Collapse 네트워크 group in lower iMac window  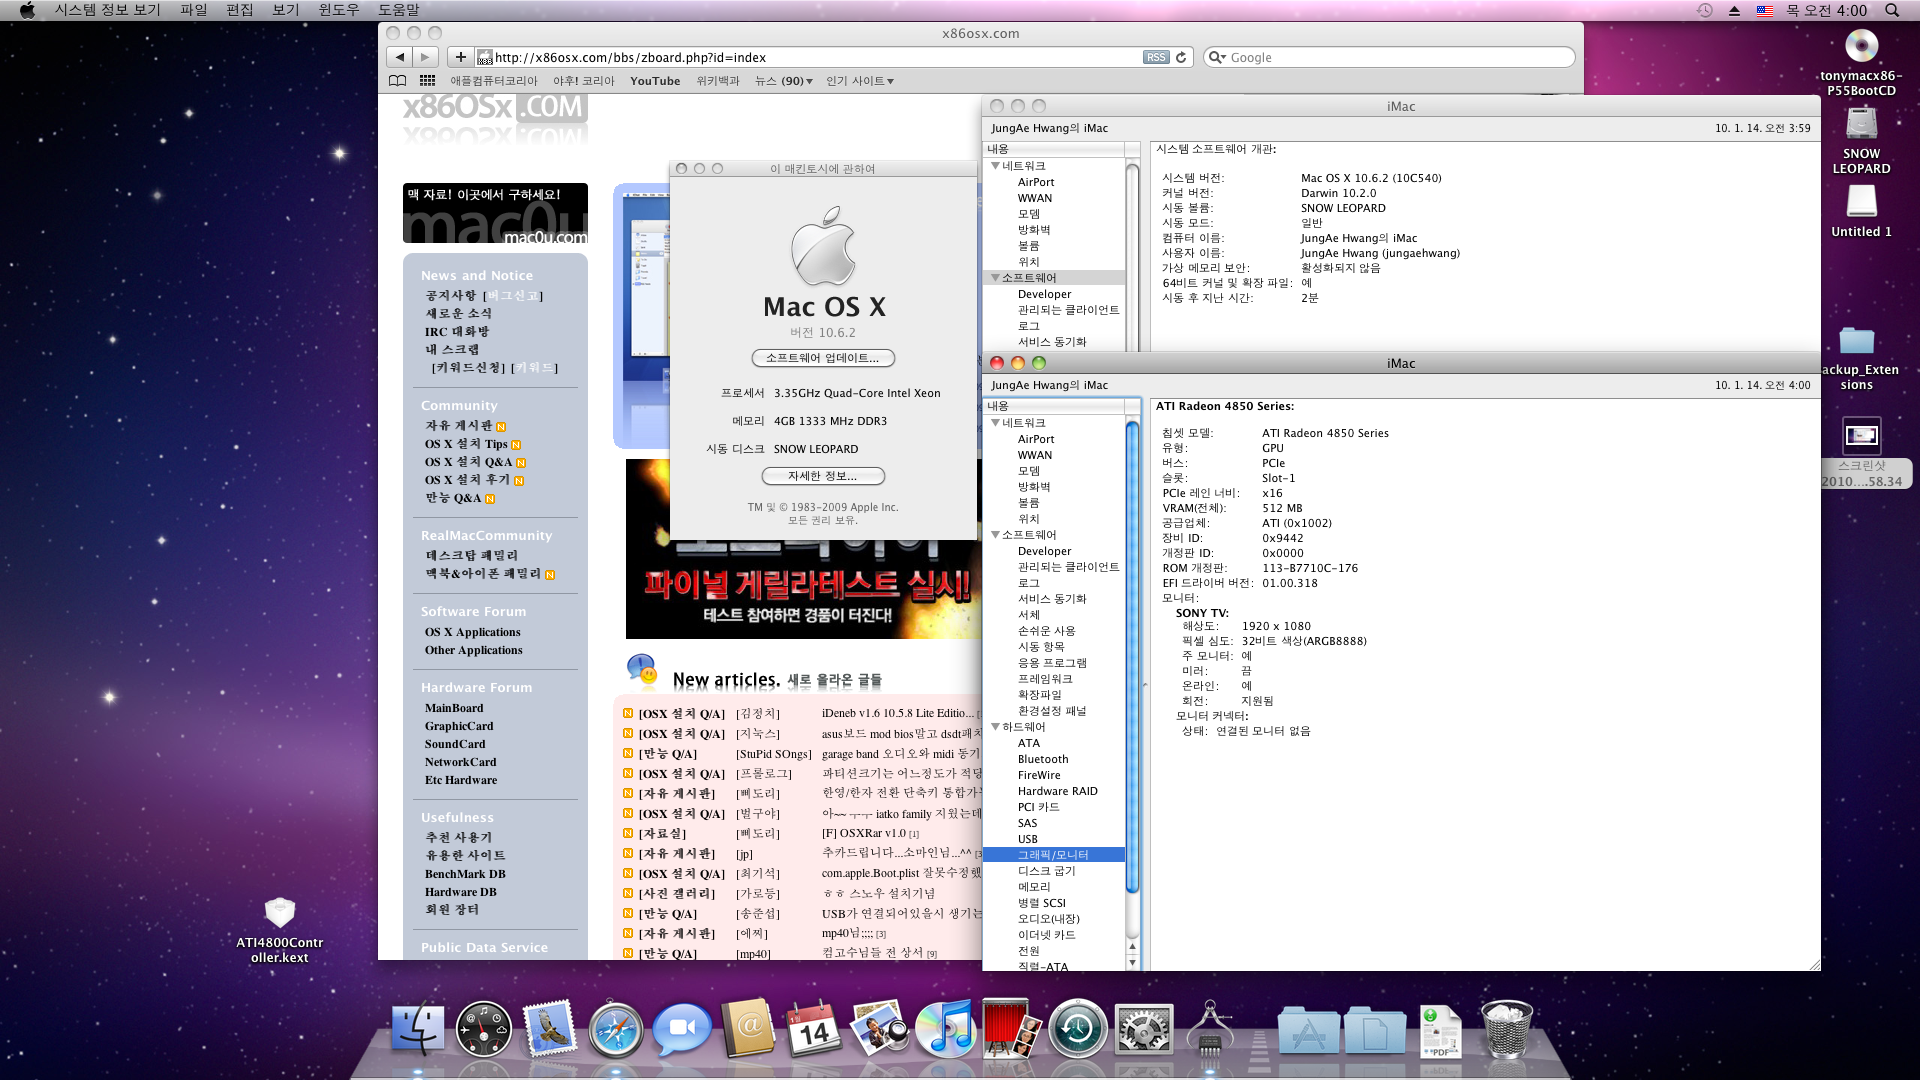click(x=995, y=423)
